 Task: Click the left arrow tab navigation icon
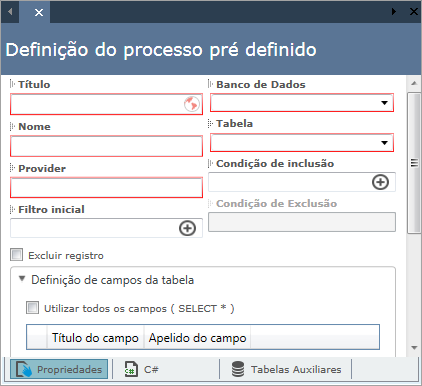[x=10, y=12]
